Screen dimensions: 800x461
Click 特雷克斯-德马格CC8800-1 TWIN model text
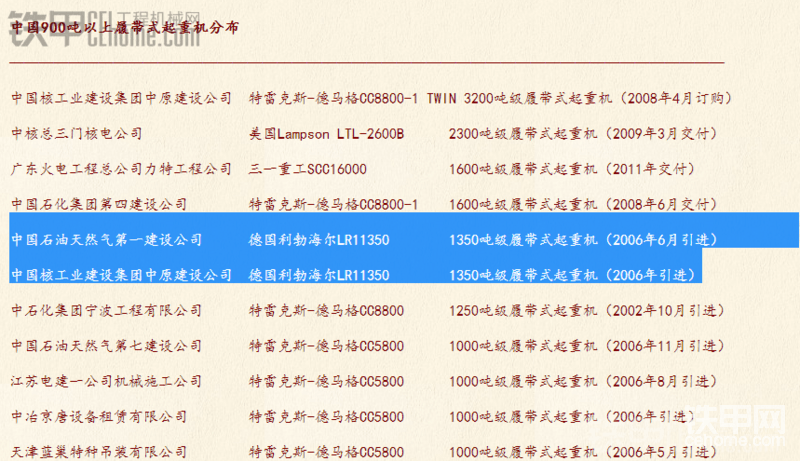pyautogui.click(x=352, y=98)
